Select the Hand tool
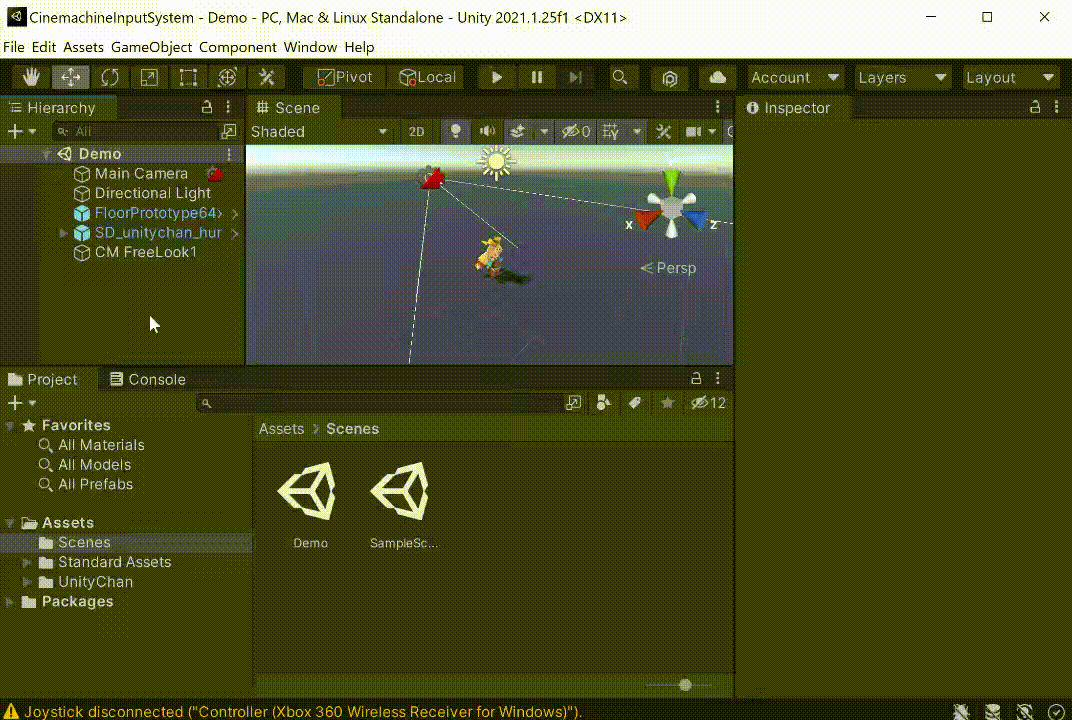1072x720 pixels. tap(31, 77)
